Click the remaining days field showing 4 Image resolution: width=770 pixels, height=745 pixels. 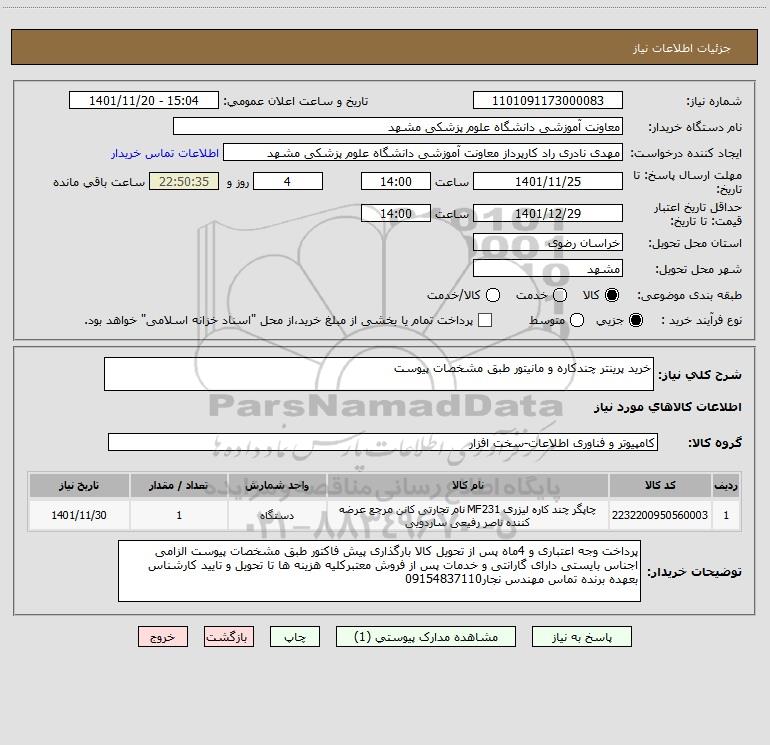coord(288,181)
